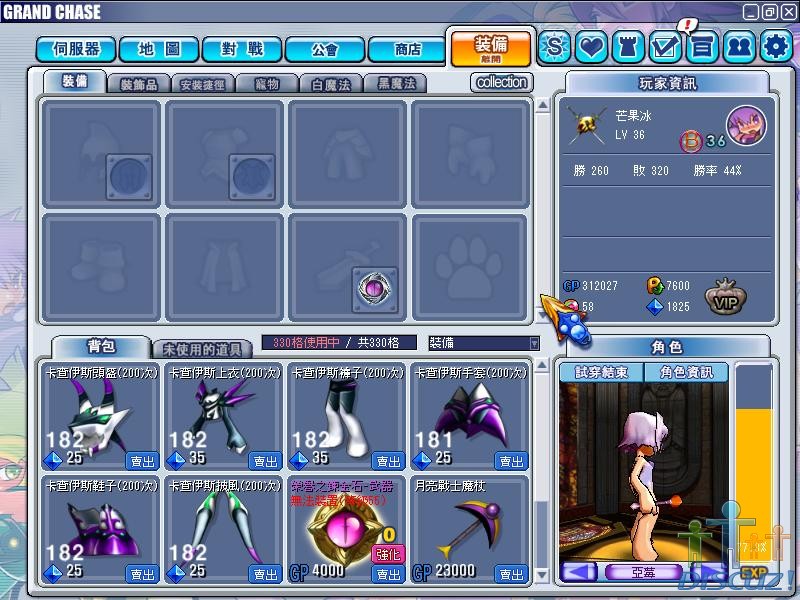Sell the 卡查伊斯頭盔 helmet
The width and height of the screenshot is (800, 600).
(x=142, y=461)
